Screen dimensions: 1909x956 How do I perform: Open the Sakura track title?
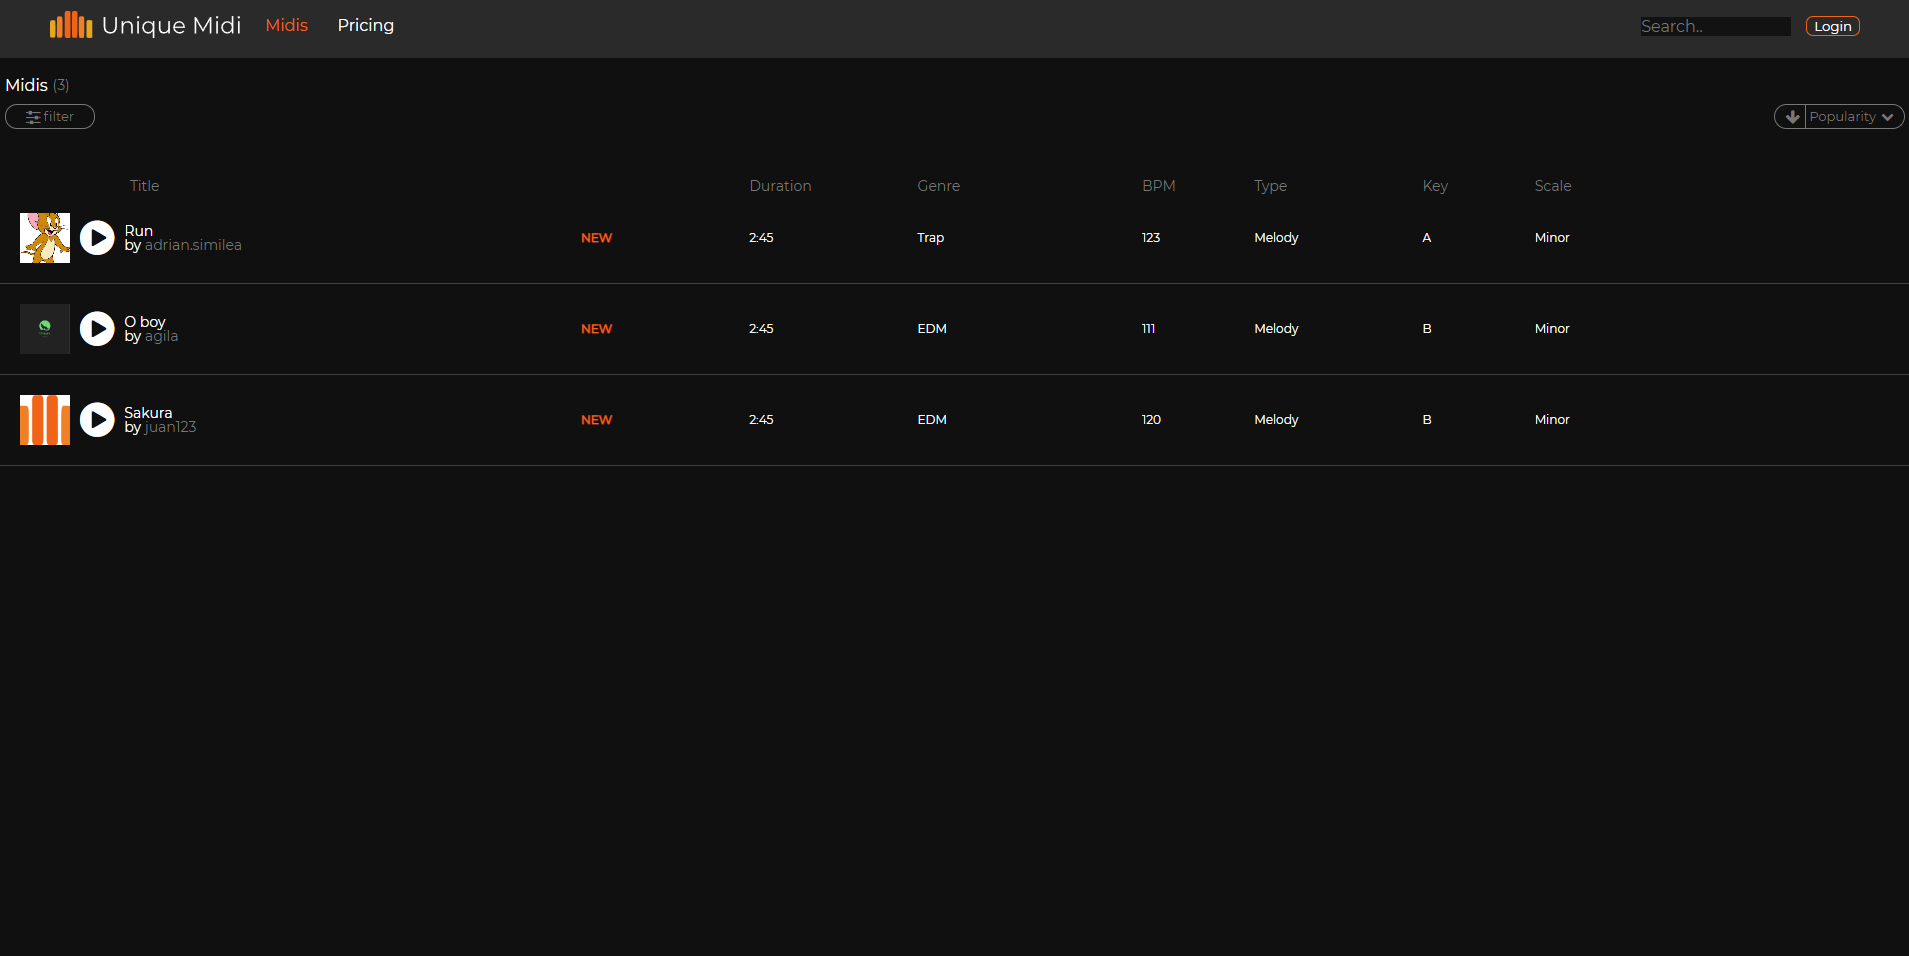148,413
